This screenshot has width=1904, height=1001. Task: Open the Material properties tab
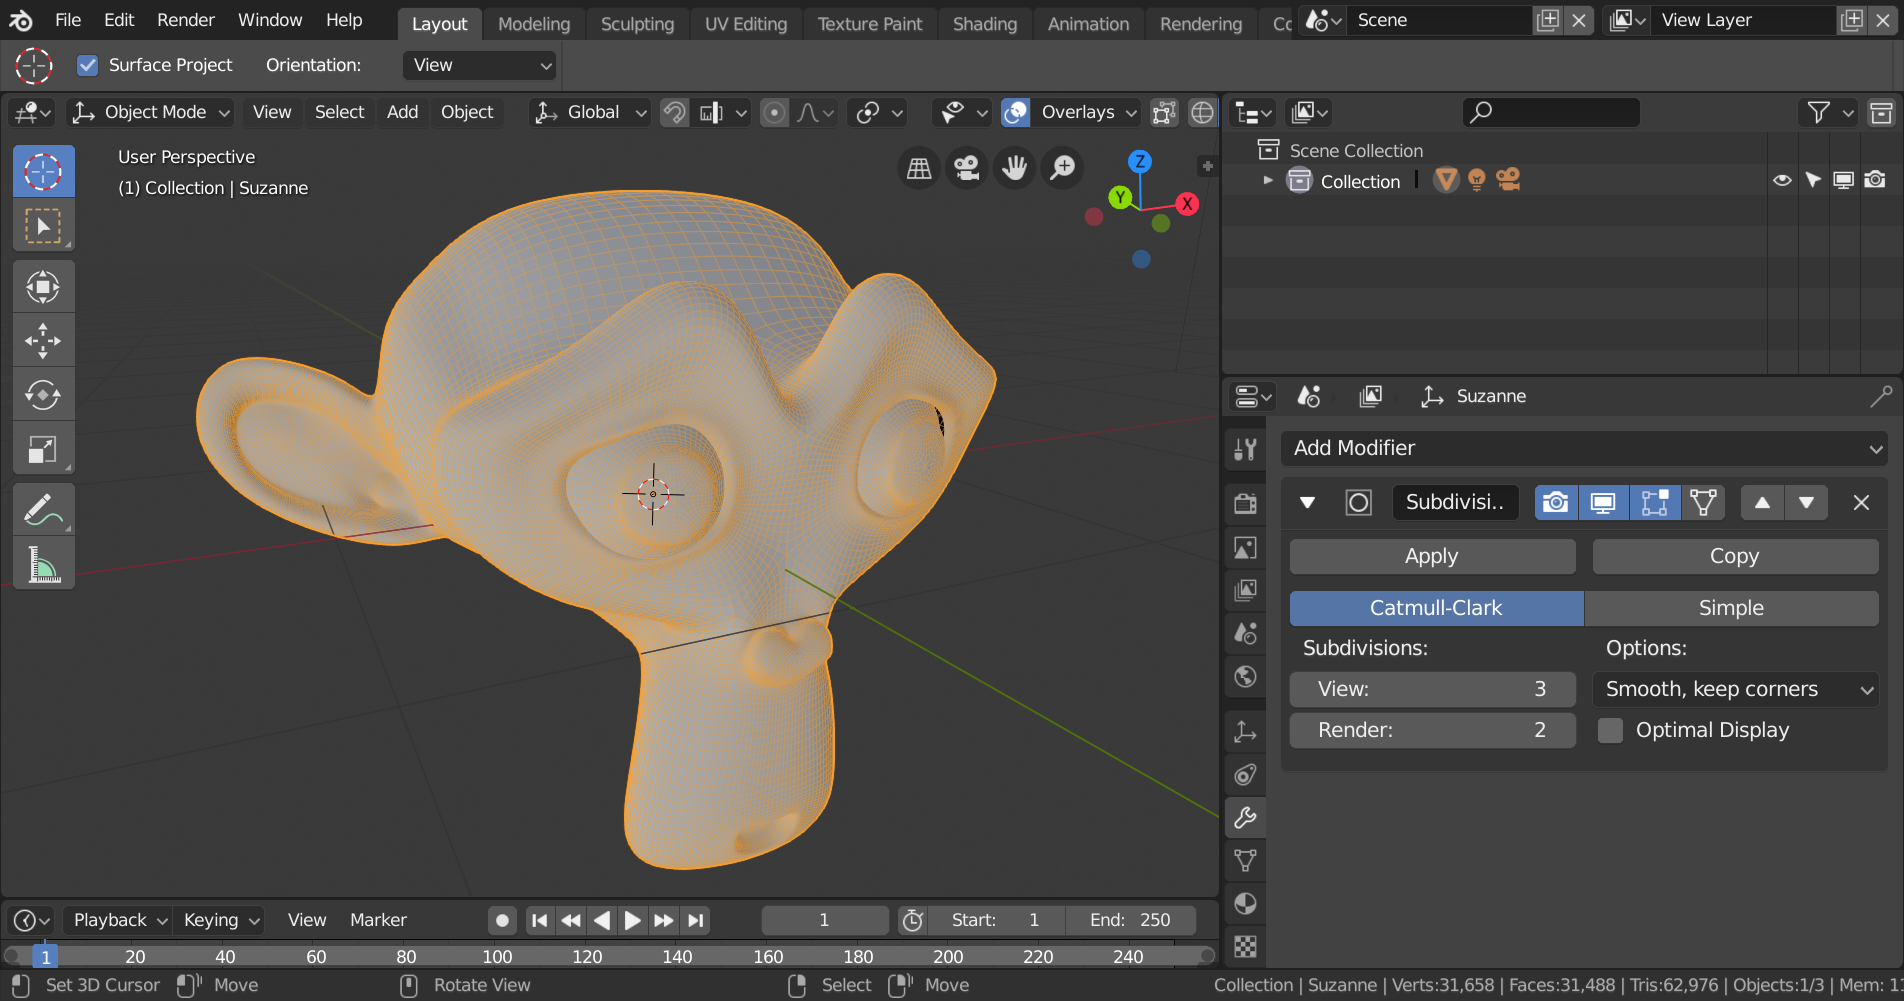coord(1245,903)
